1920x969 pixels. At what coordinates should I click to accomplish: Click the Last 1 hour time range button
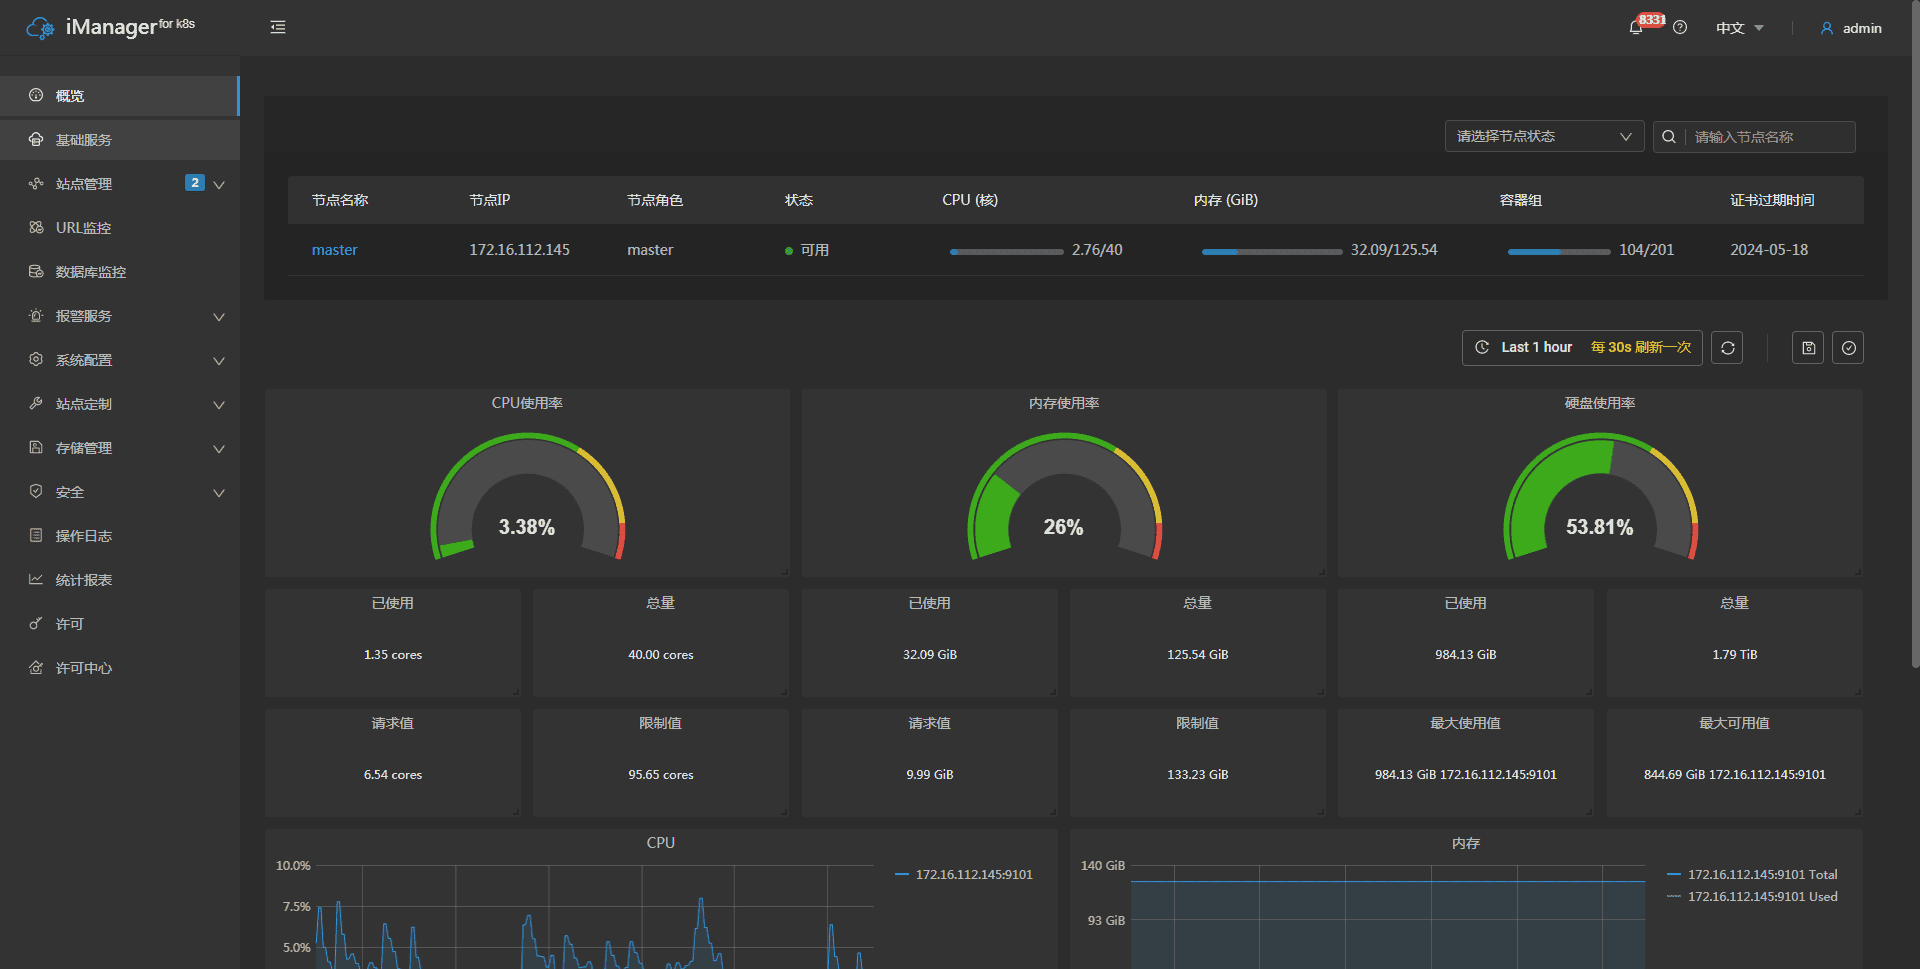click(x=1536, y=348)
